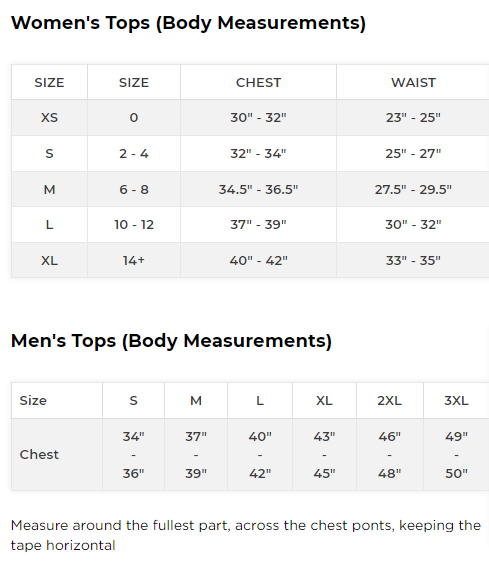Image resolution: width=489 pixels, height=565 pixels.
Task: Click the women's M size cell
Action: coord(49,190)
